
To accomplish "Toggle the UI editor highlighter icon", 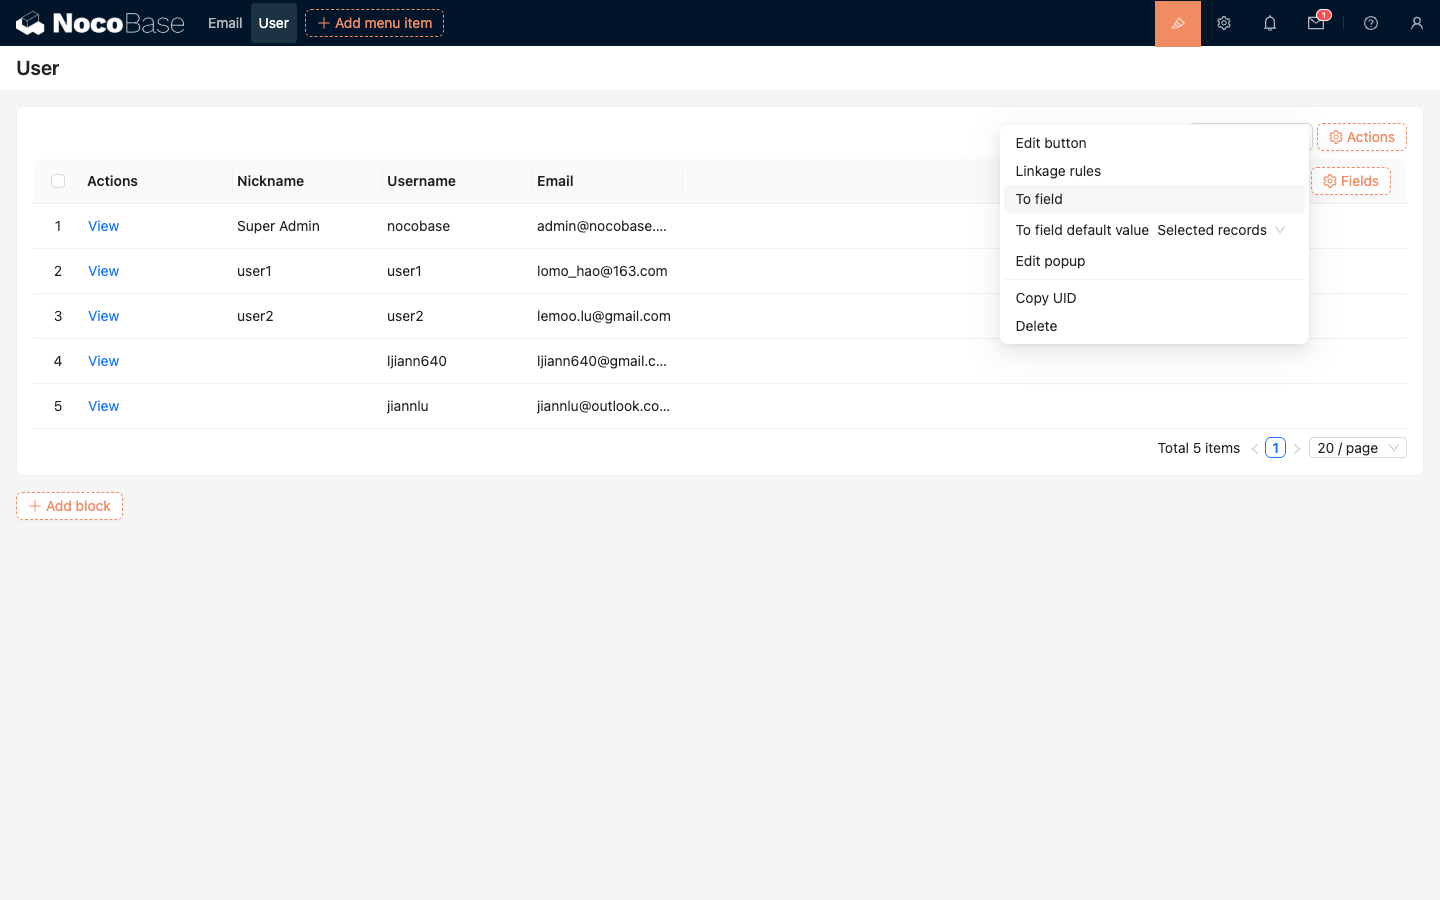I will [x=1177, y=23].
